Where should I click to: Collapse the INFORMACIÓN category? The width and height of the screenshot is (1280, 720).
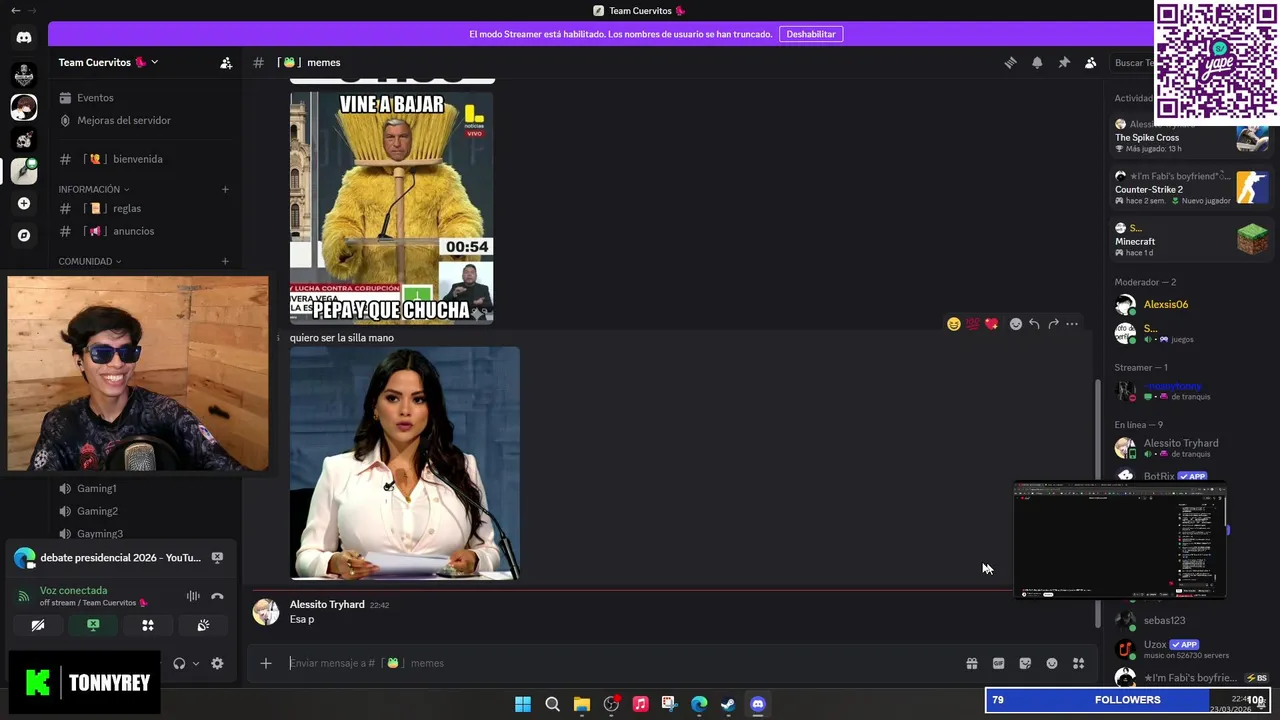(94, 189)
